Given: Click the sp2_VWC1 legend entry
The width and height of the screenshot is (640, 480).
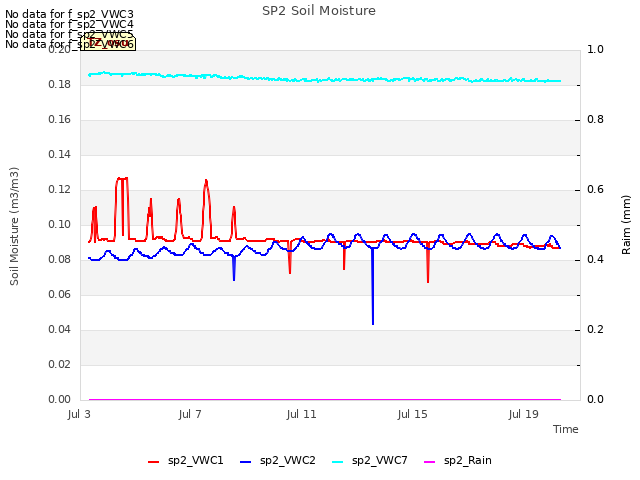Looking at the screenshot, I should point(186,460).
